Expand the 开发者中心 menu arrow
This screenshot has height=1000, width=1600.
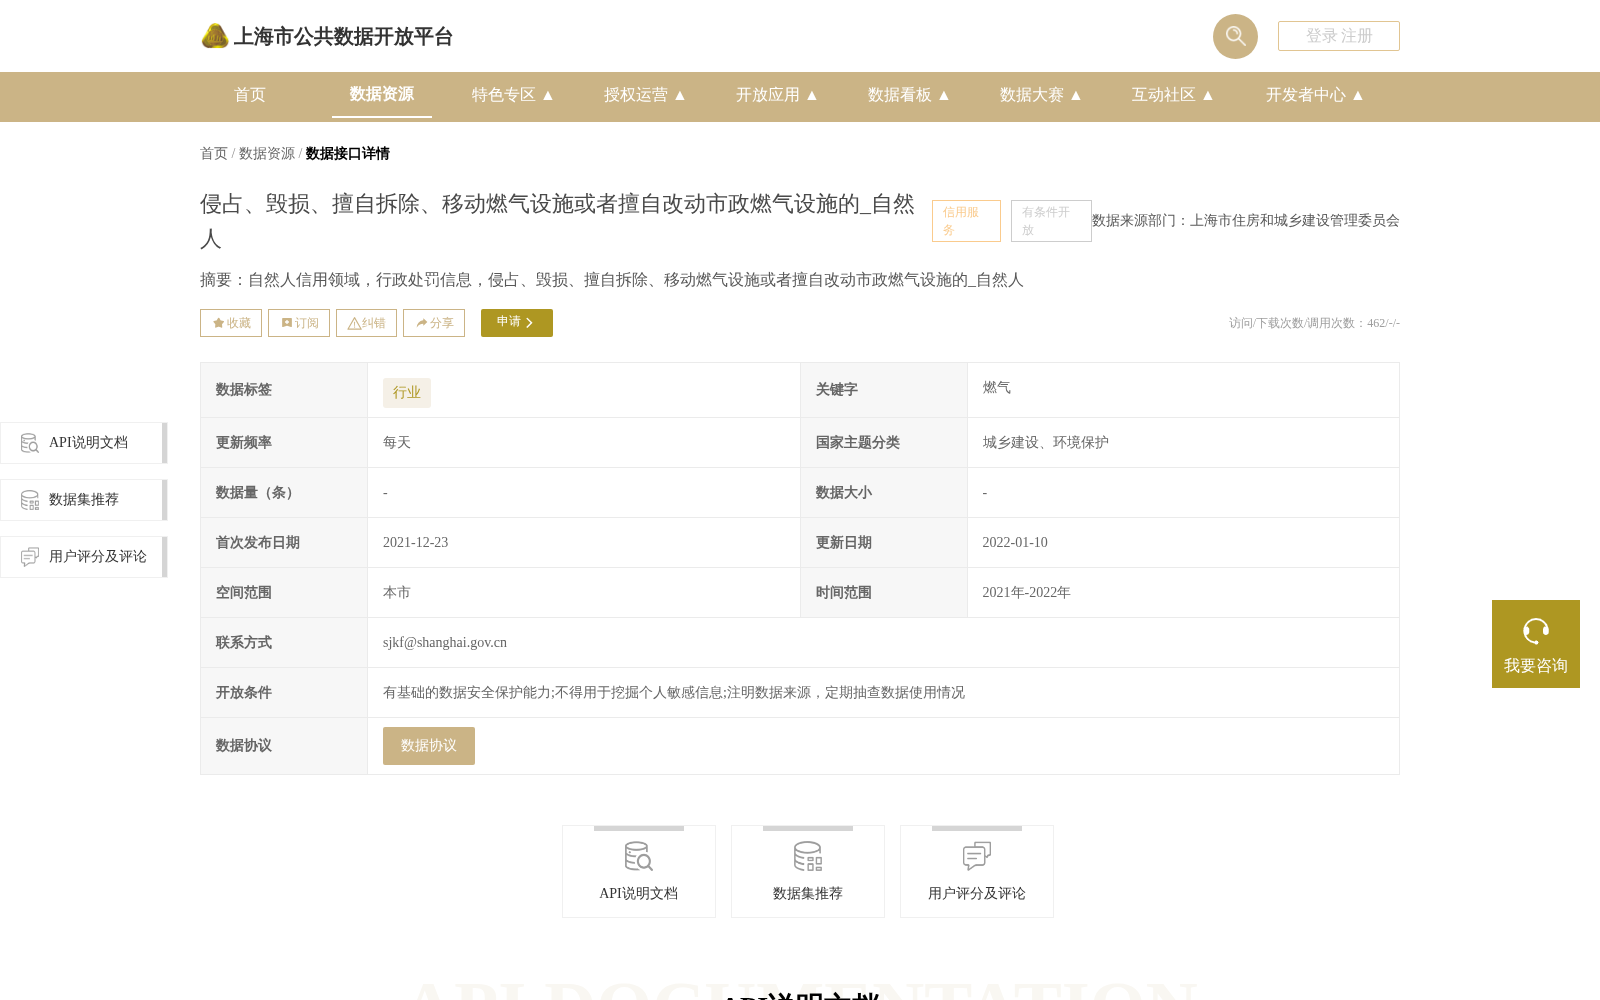(1358, 95)
